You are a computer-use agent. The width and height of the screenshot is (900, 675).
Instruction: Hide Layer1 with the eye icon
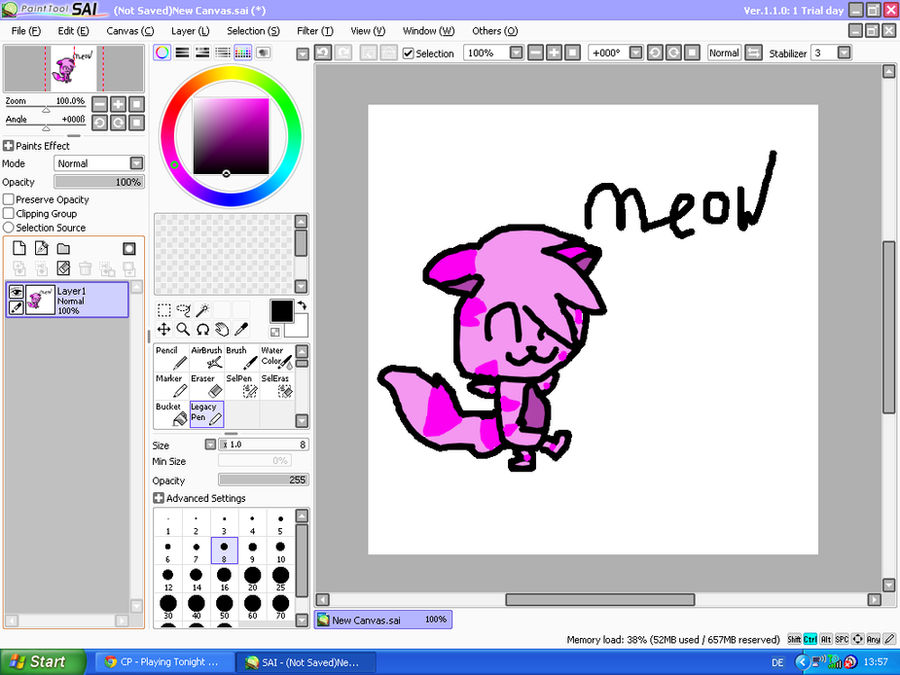pos(16,292)
